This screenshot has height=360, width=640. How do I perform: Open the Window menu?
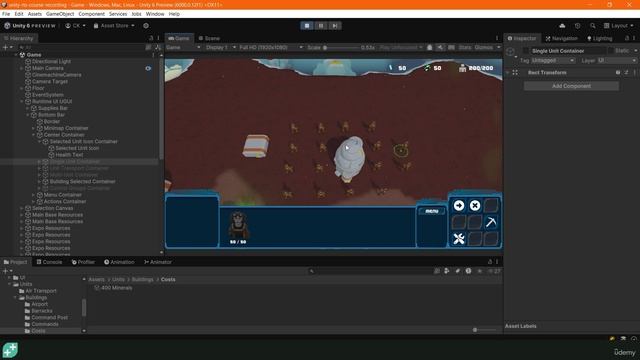tap(155, 14)
